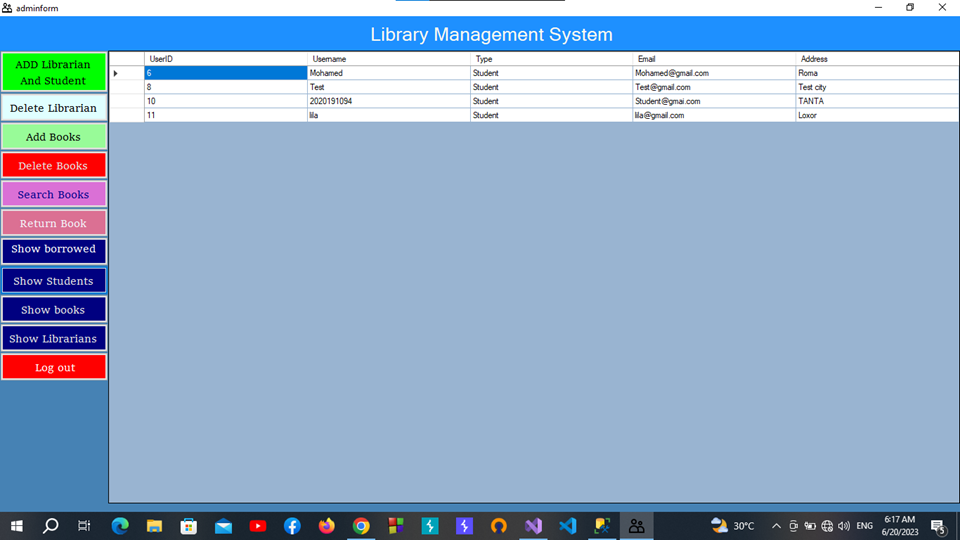
Task: Switch to Visual Studio on the taskbar
Action: coord(533,526)
